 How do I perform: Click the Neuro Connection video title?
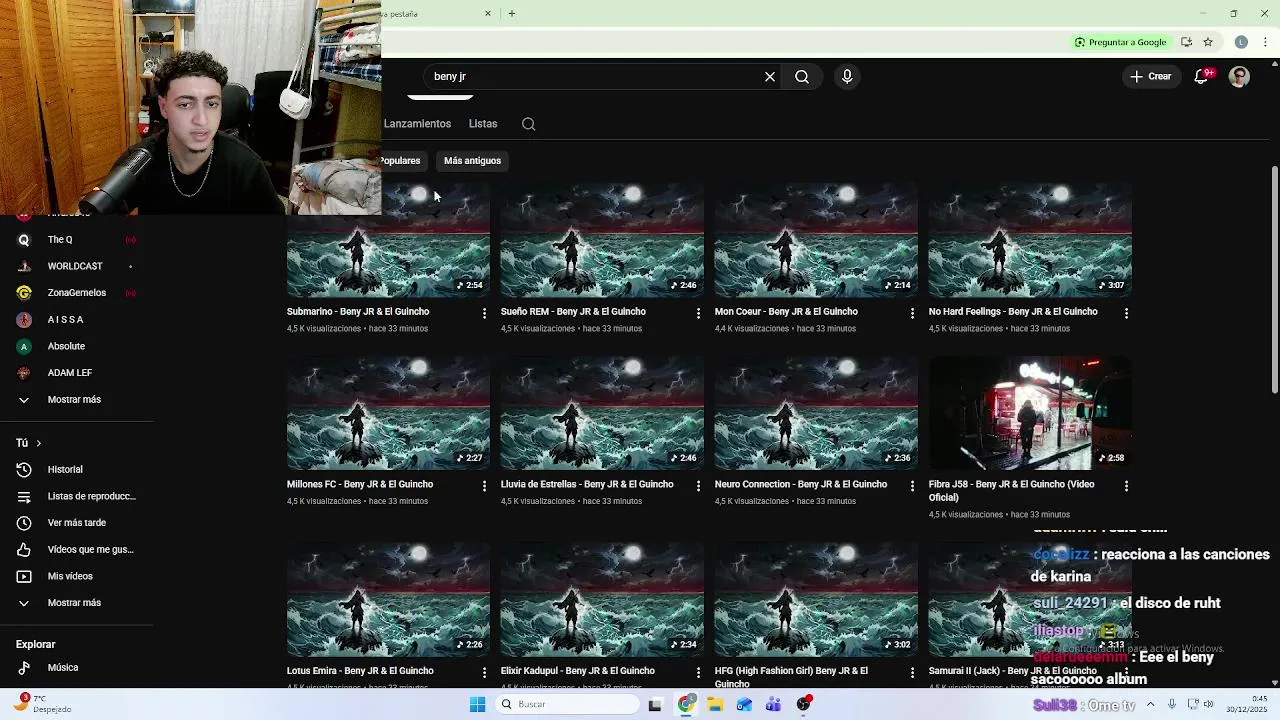click(801, 484)
